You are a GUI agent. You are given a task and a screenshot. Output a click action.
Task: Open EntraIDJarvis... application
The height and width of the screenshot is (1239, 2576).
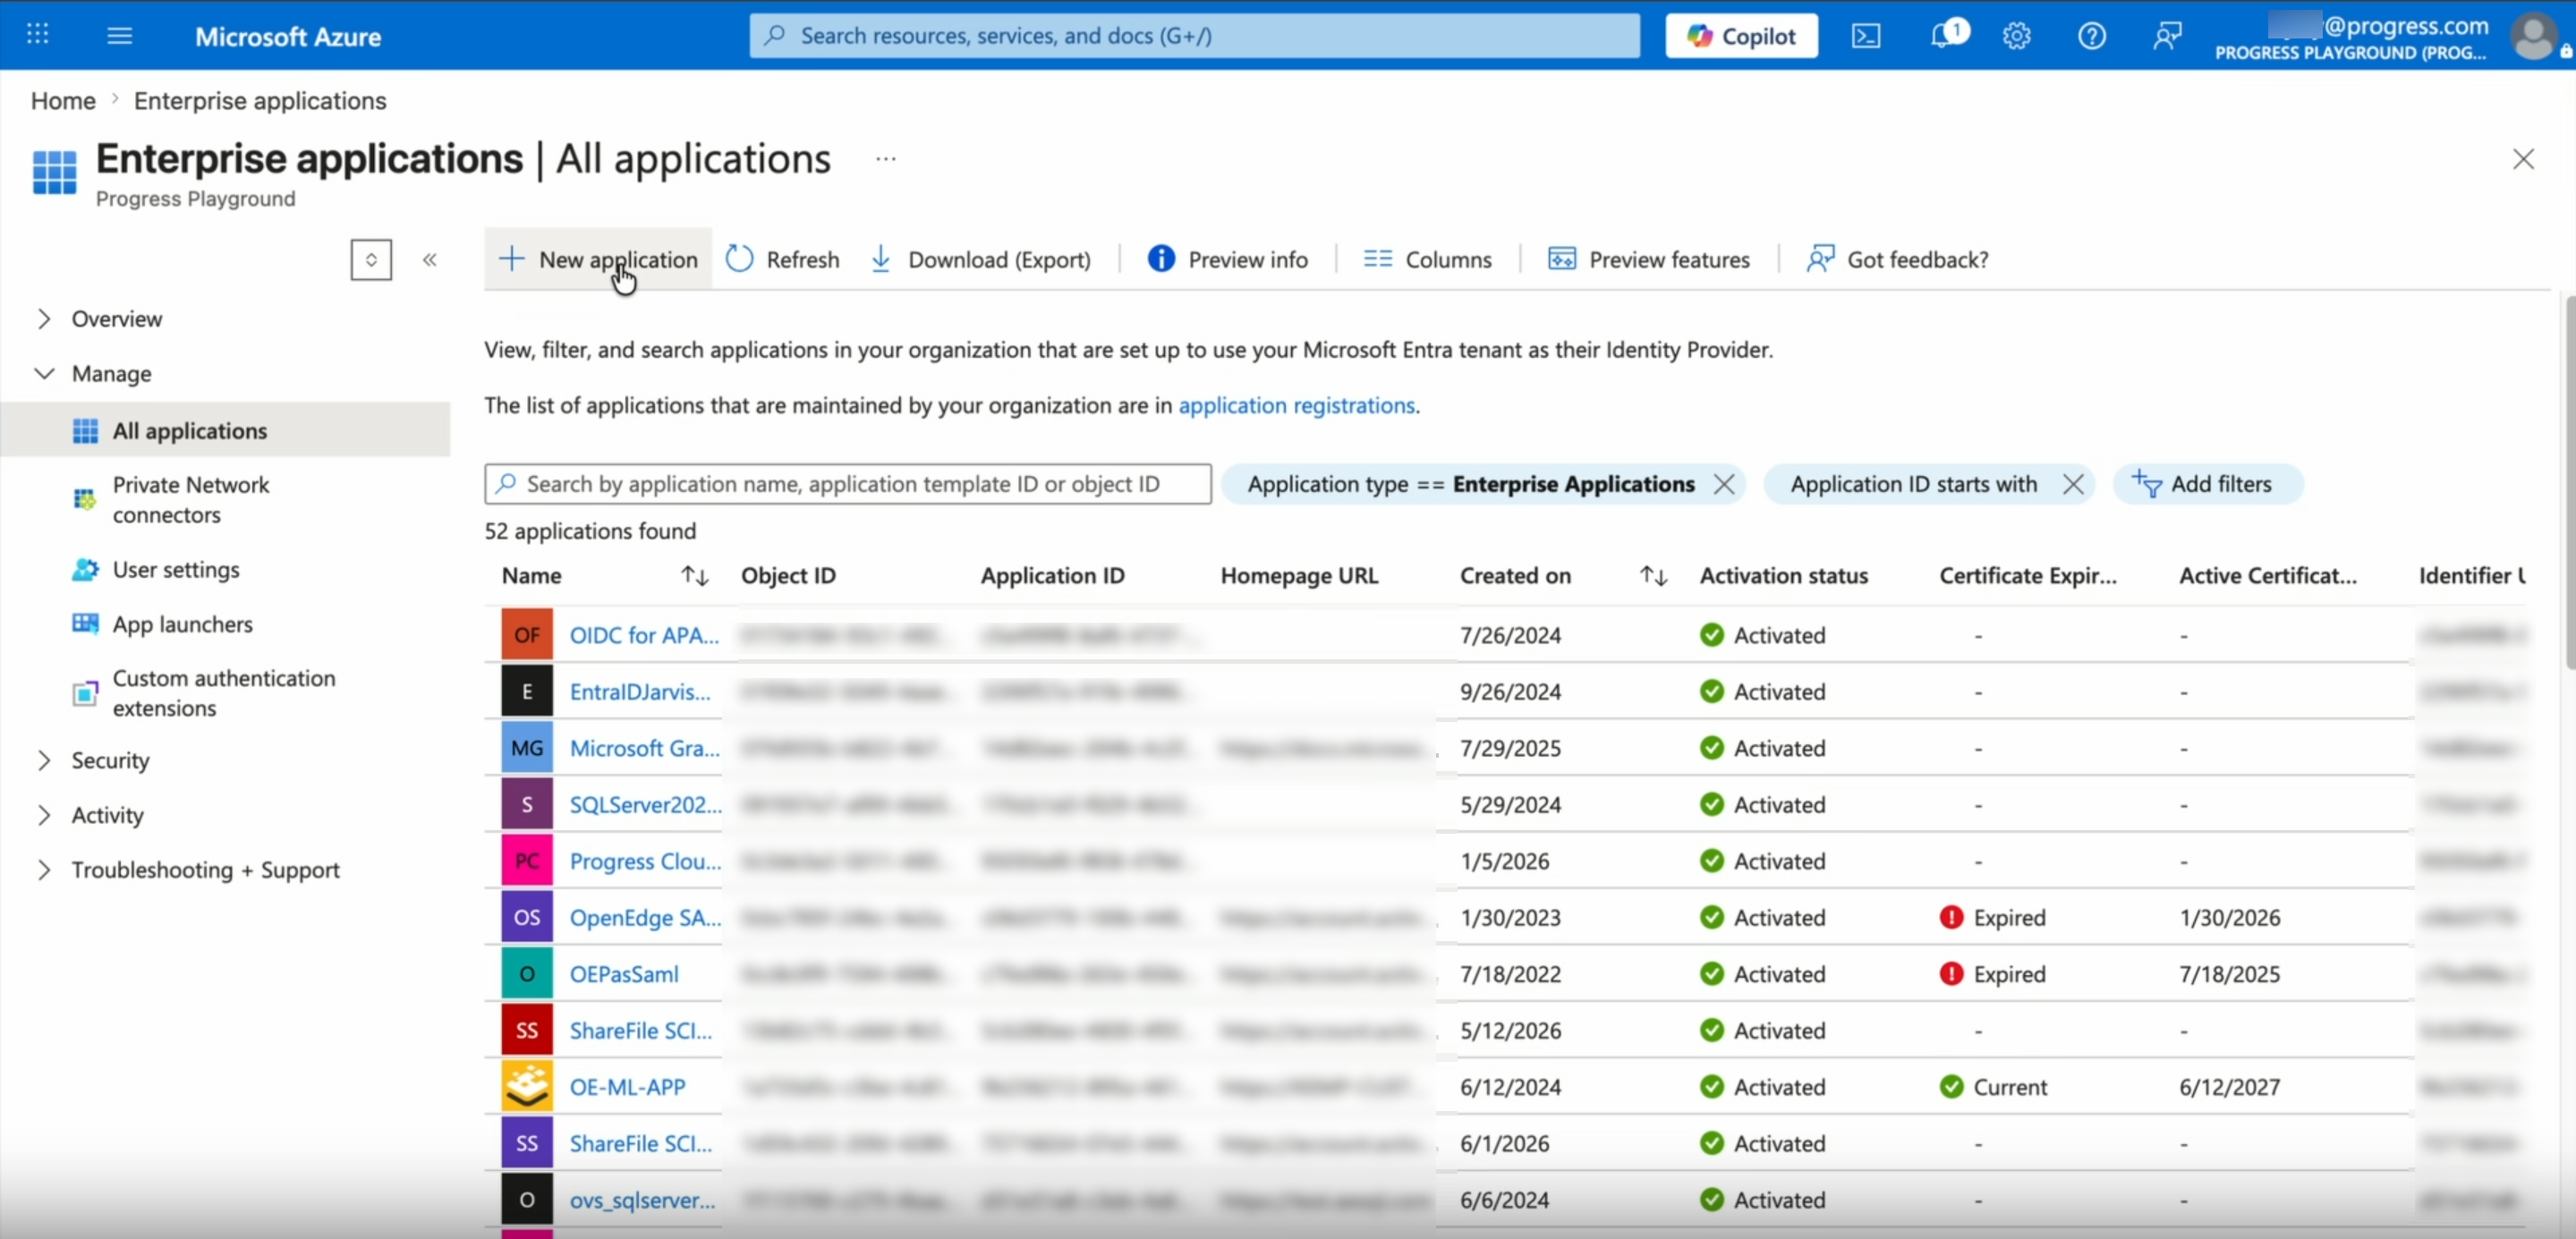click(x=640, y=692)
